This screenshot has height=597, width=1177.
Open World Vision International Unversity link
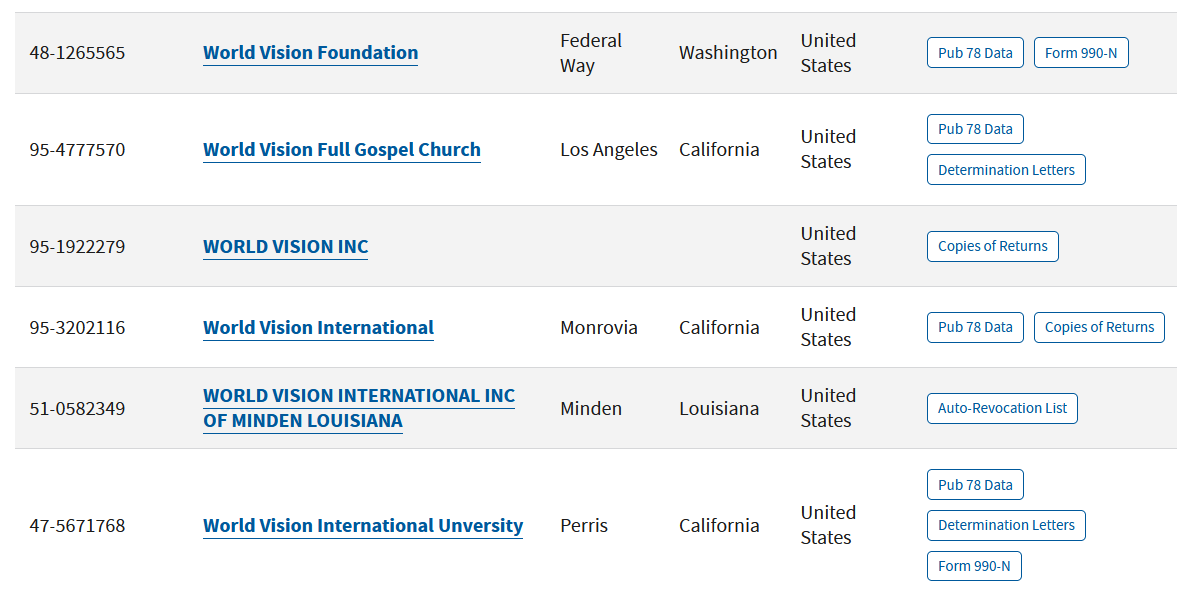click(x=362, y=526)
